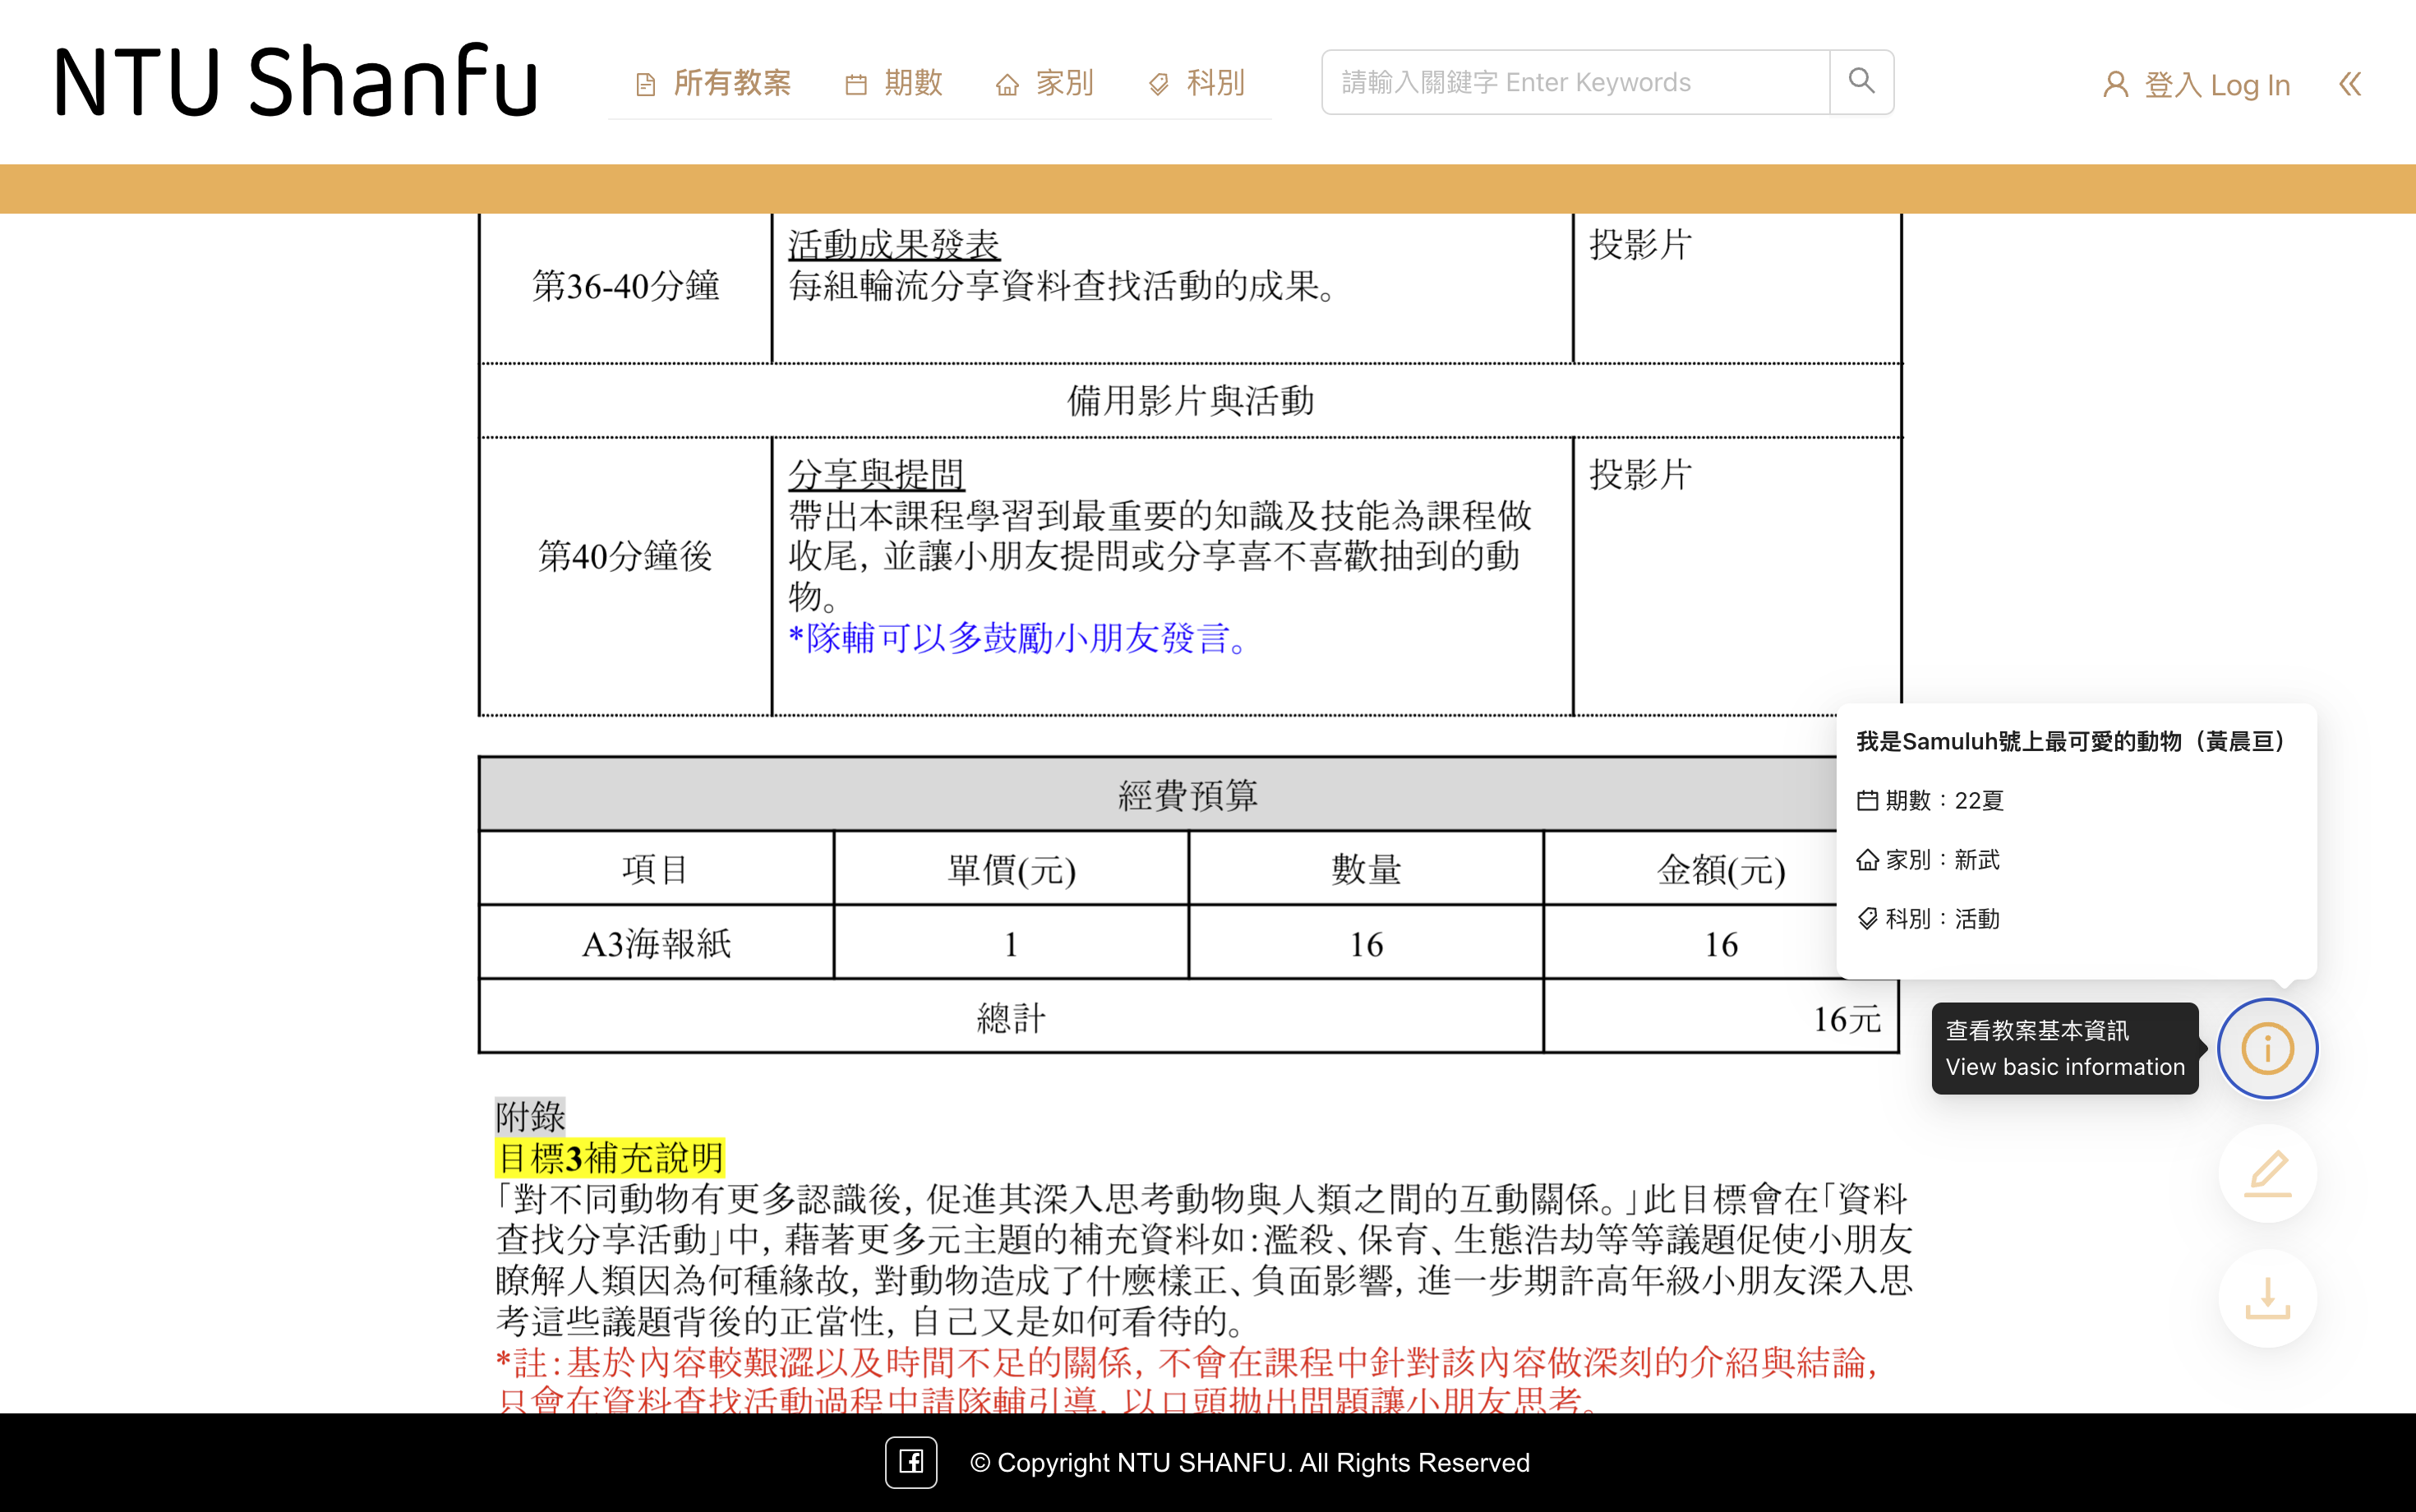Click the calendar icon beside 期數 in nav
This screenshot has width=2416, height=1512.
tap(856, 85)
